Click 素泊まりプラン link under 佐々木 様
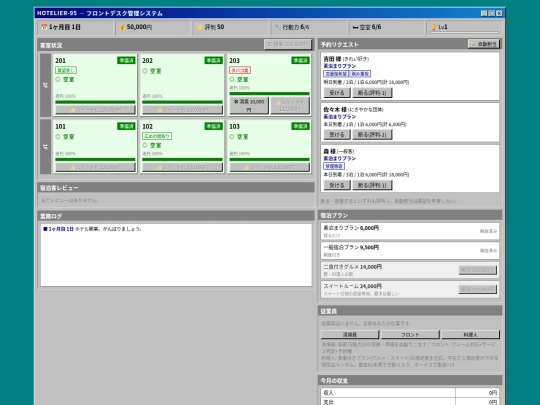This screenshot has width=540, height=405. (x=340, y=116)
